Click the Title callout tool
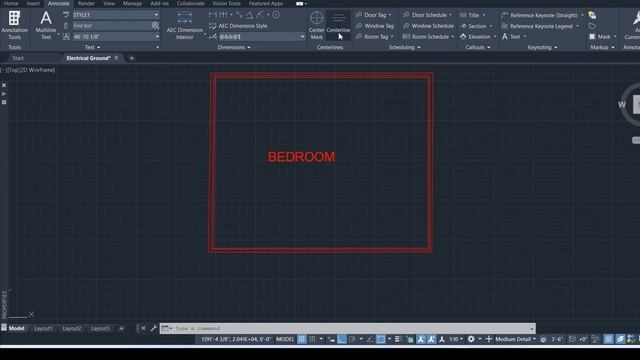Viewport: 640px width, 360px height. point(470,15)
